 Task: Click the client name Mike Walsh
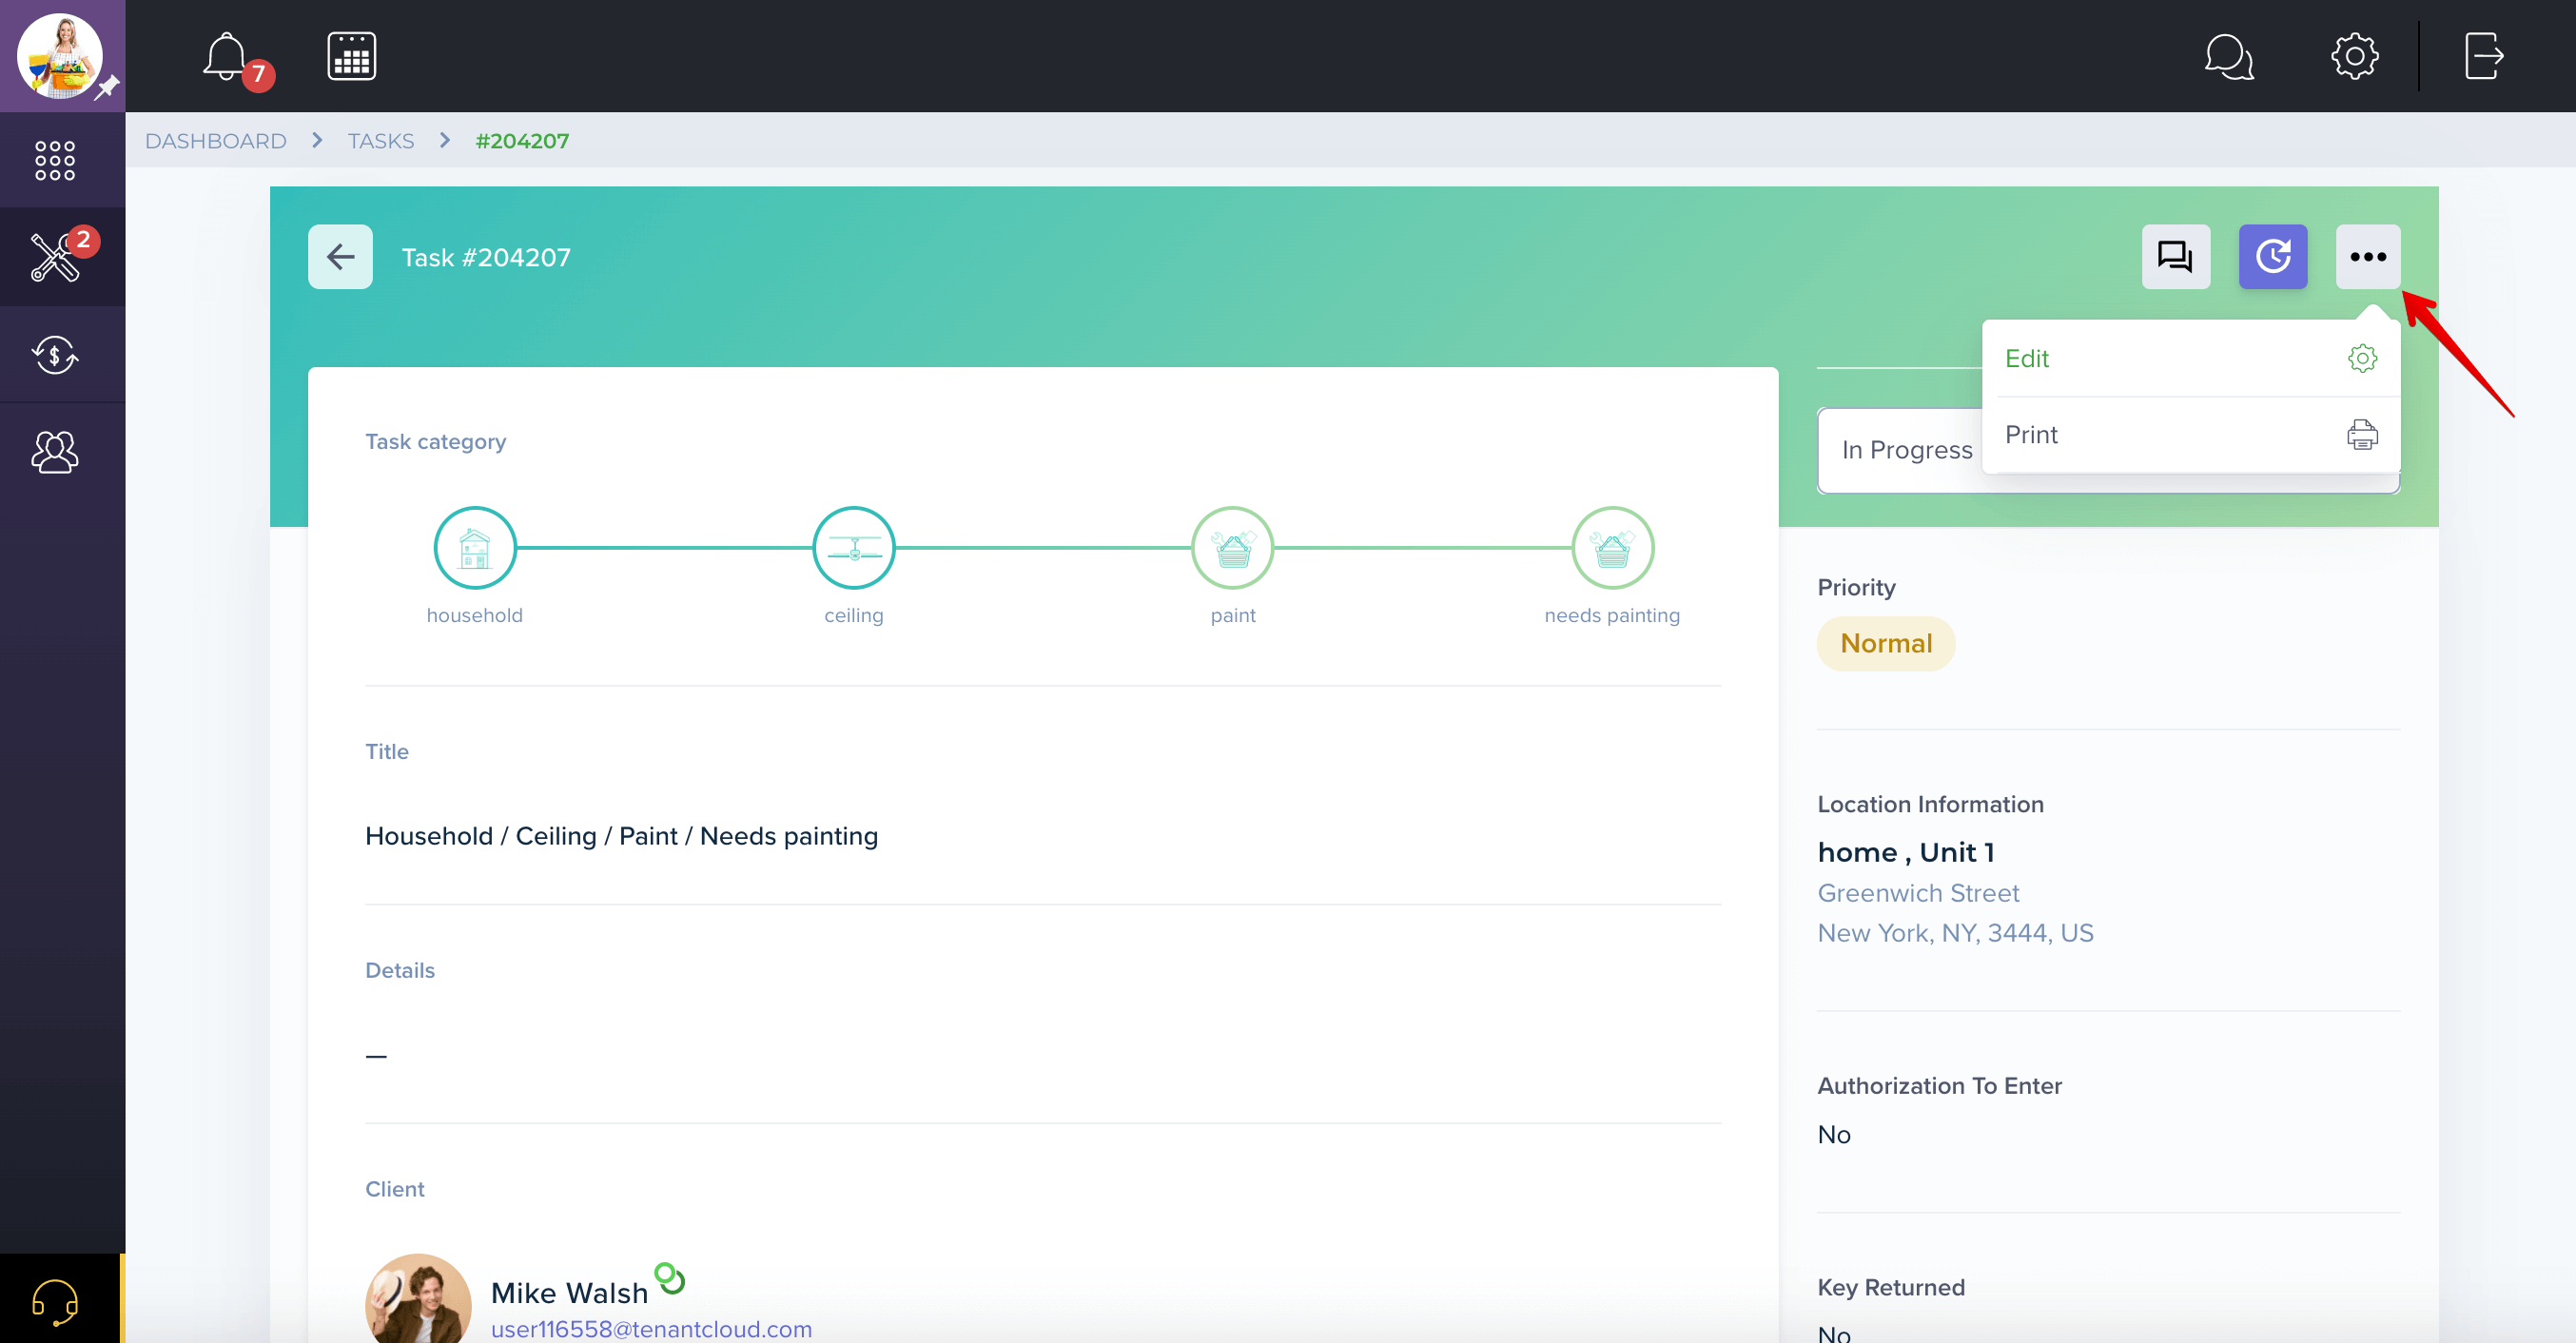click(569, 1293)
